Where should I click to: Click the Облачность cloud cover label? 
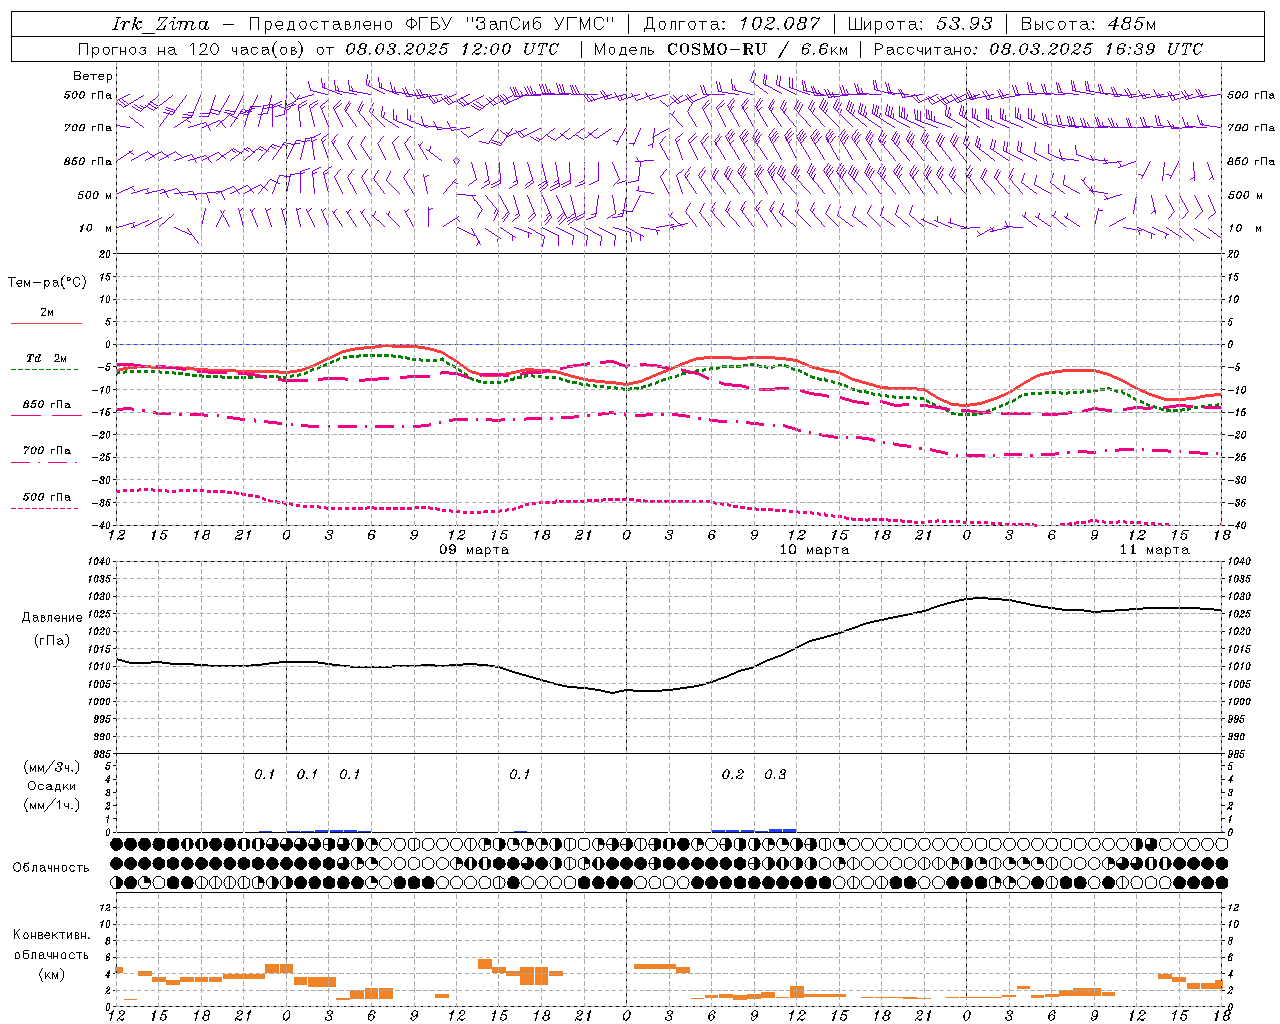pyautogui.click(x=51, y=868)
